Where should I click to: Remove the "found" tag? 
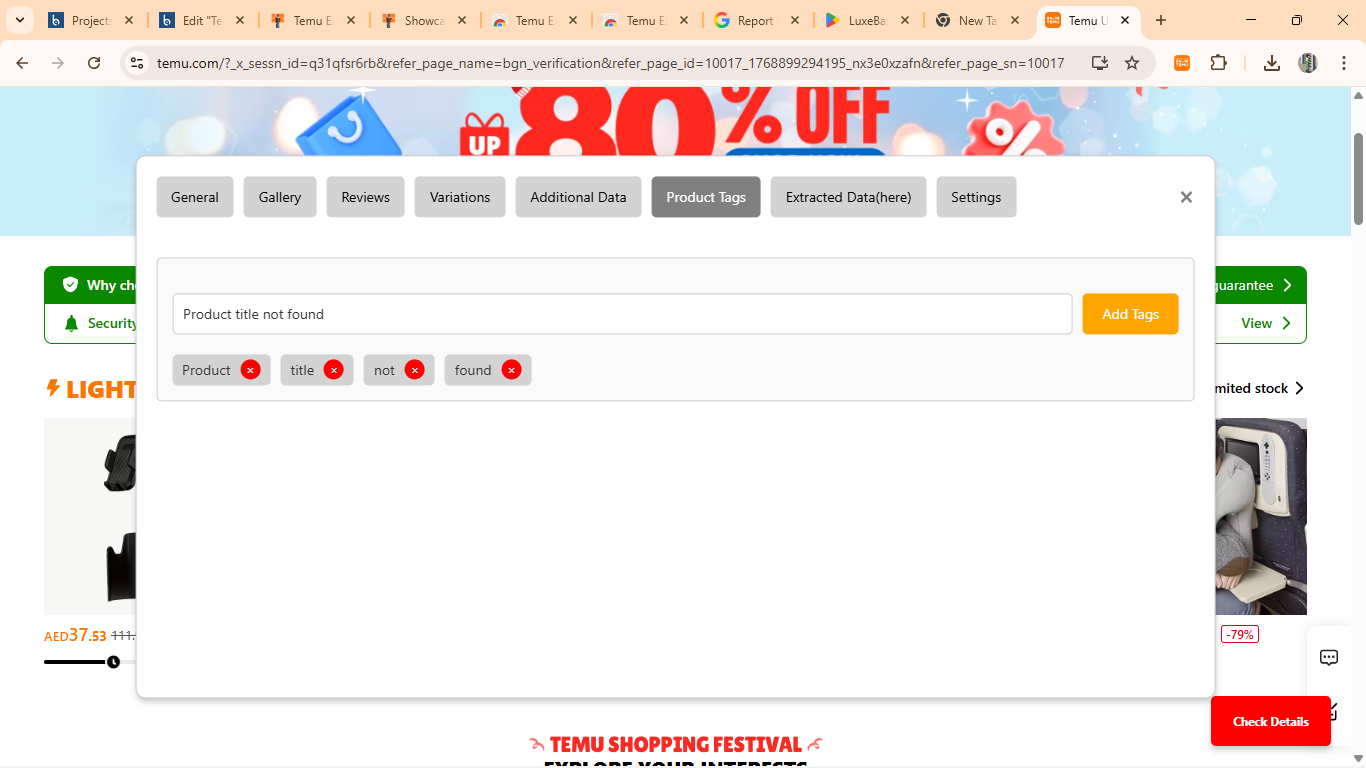pyautogui.click(x=512, y=370)
